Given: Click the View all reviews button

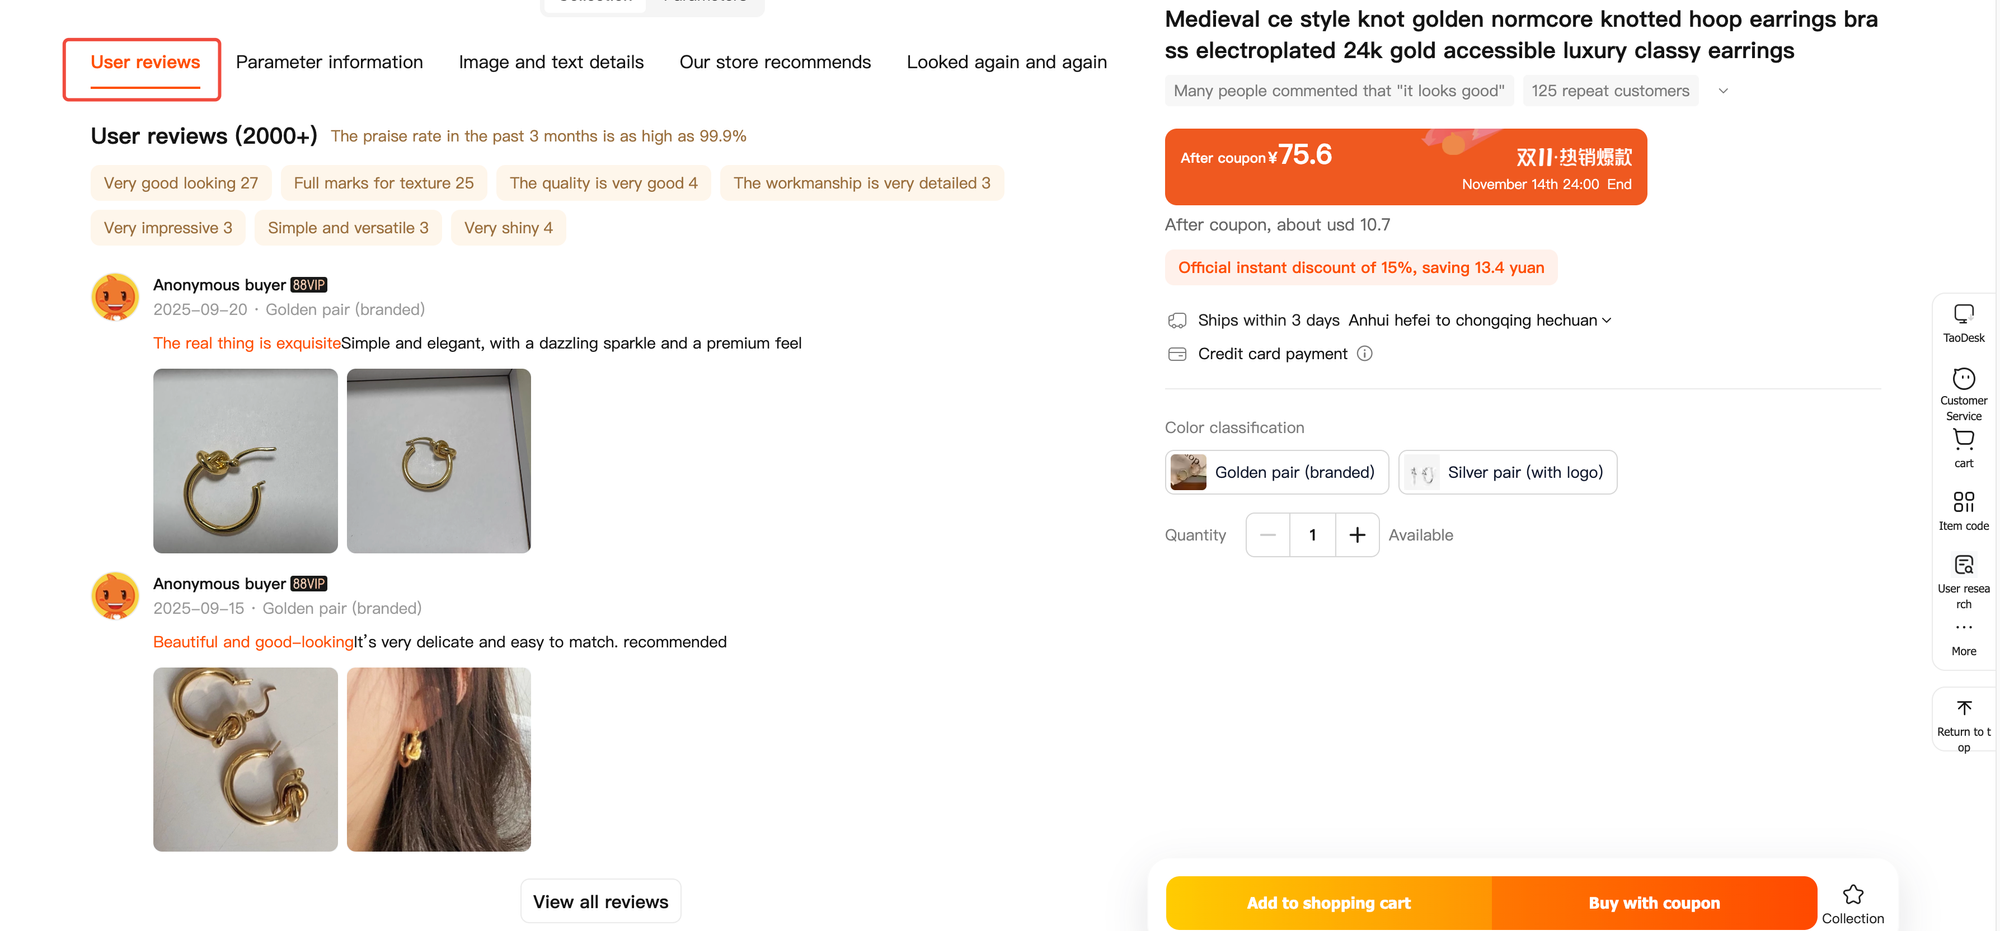Looking at the screenshot, I should click(x=600, y=902).
